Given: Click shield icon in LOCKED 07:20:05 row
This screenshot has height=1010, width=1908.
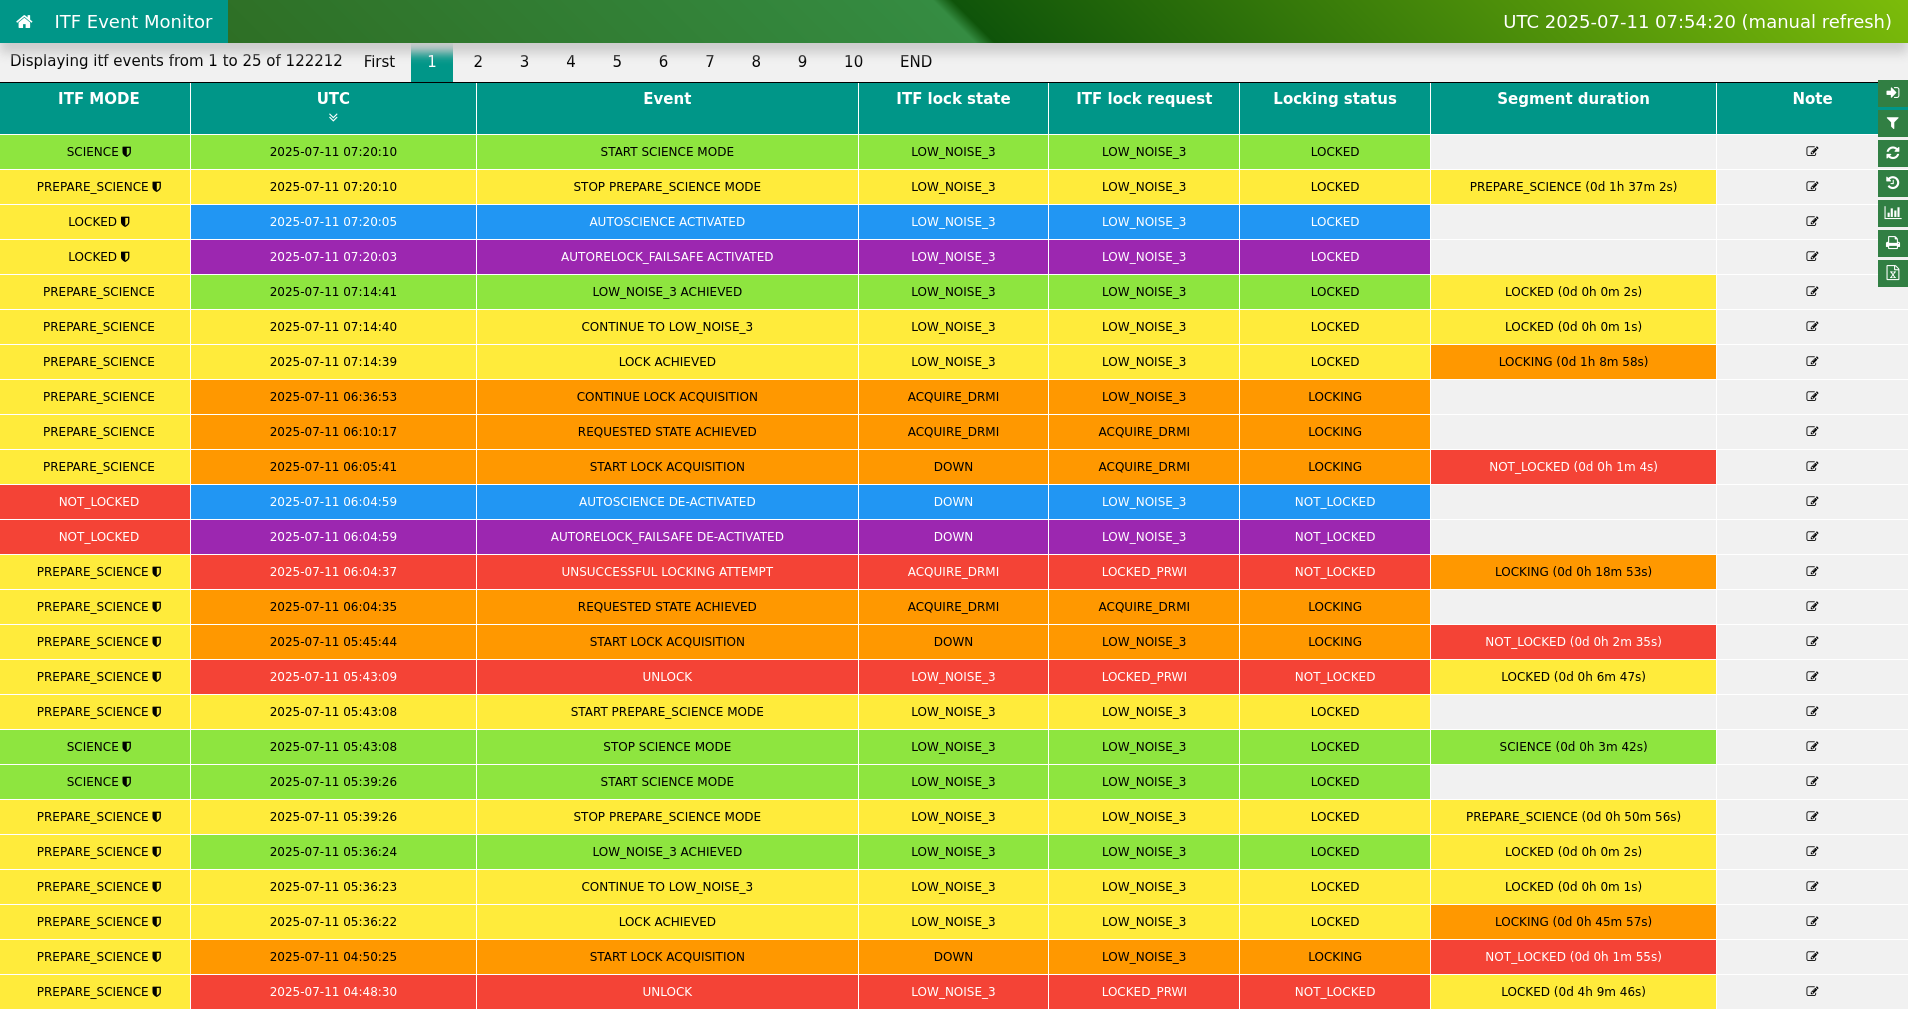Looking at the screenshot, I should point(125,222).
